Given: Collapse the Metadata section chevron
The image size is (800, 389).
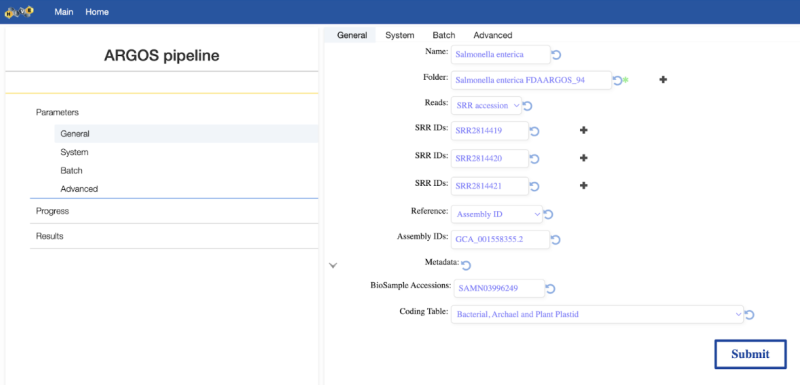Looking at the screenshot, I should coord(333,265).
